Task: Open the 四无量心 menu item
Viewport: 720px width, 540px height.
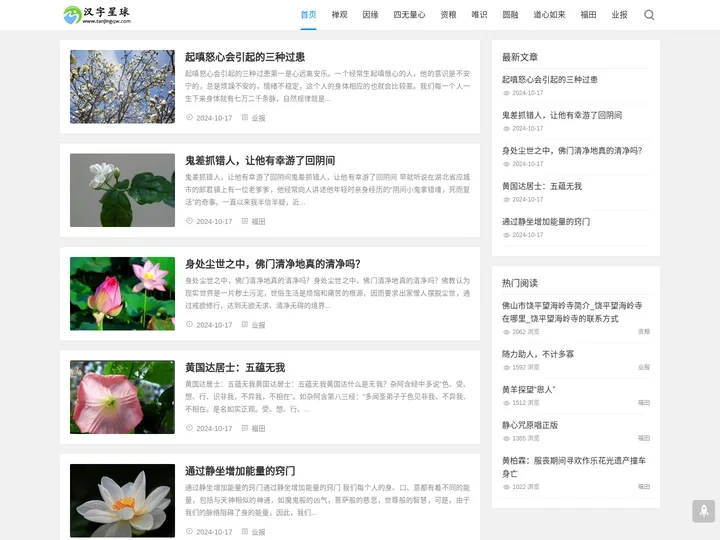Action: coord(409,15)
